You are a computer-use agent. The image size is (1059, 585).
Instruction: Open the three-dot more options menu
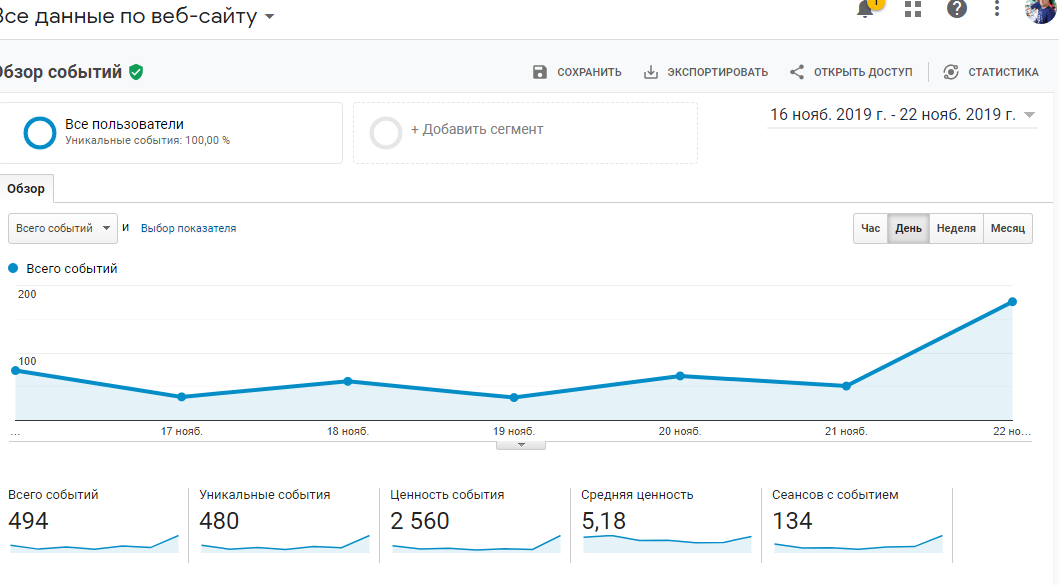997,9
